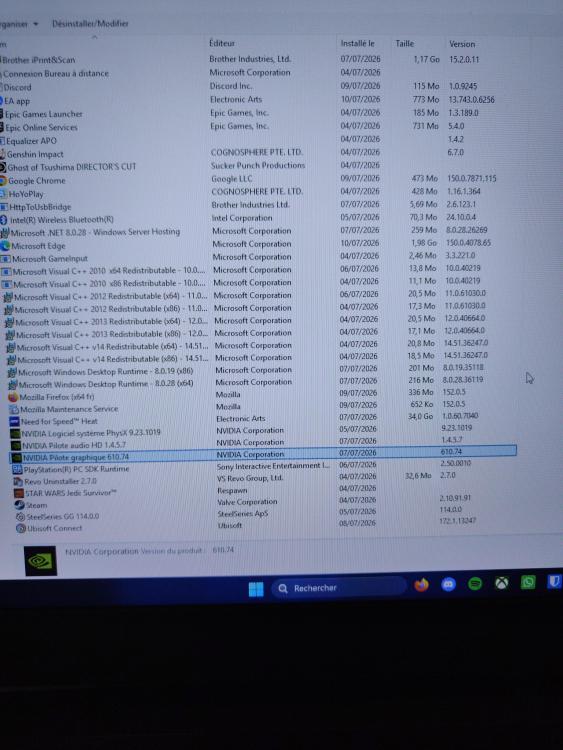Click the Rechercher taskbar search box
Screen dimensions: 563x750
pos(339,588)
